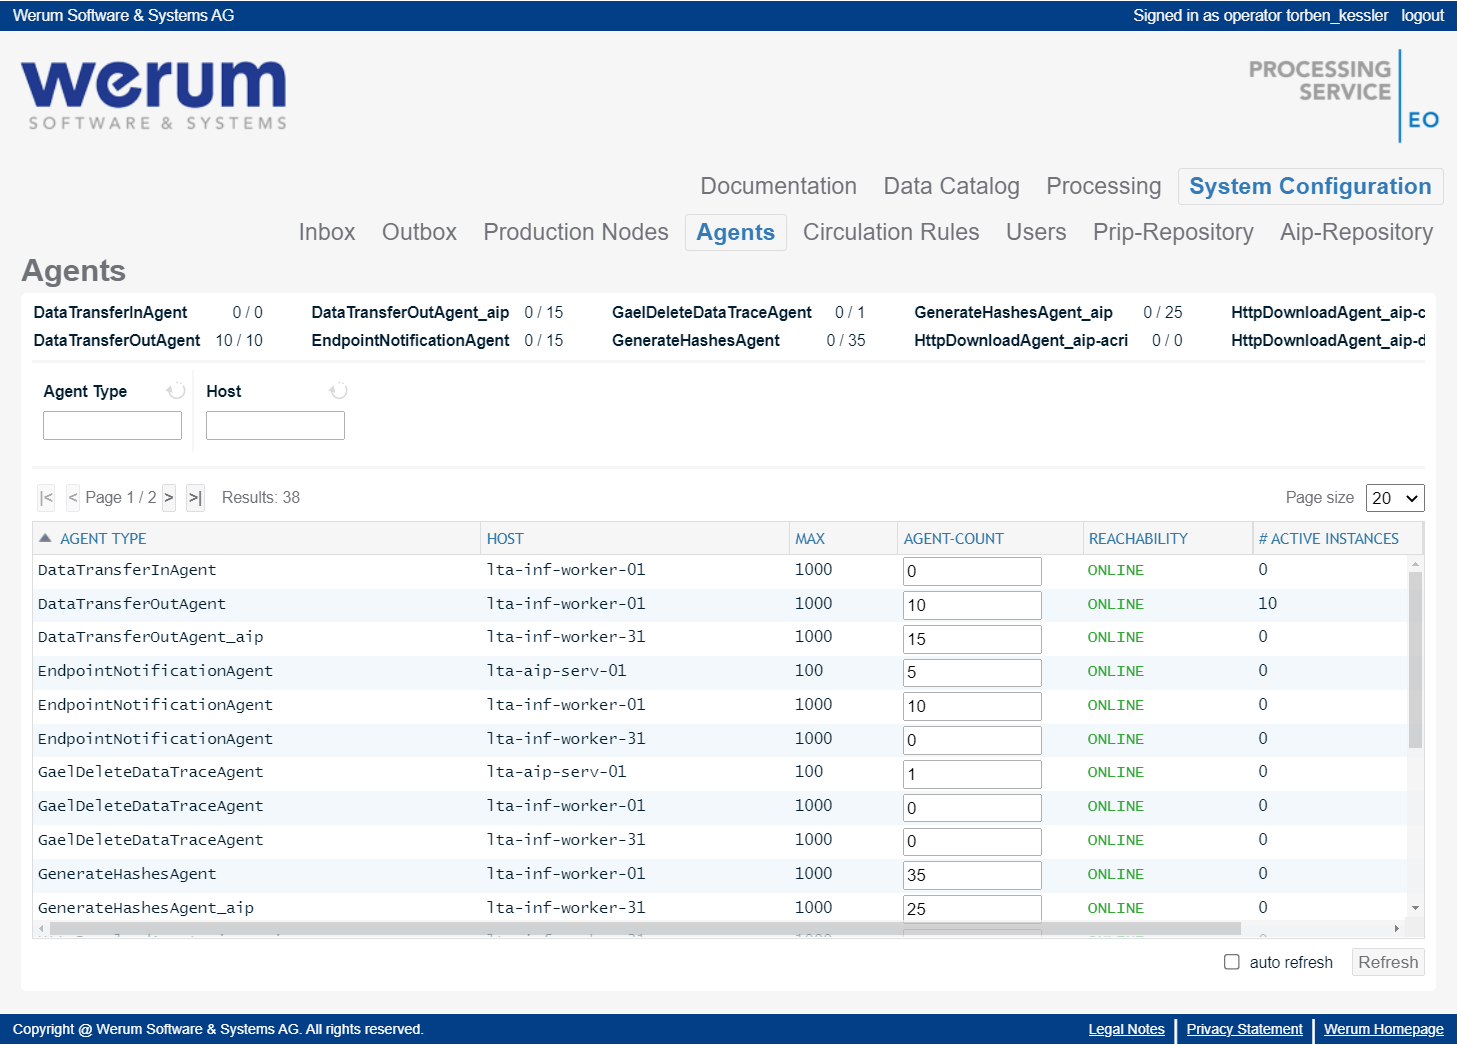Viewport: 1457px width, 1045px height.
Task: Edit agent count for DataTransferOutAgent_aip
Action: [x=972, y=639]
